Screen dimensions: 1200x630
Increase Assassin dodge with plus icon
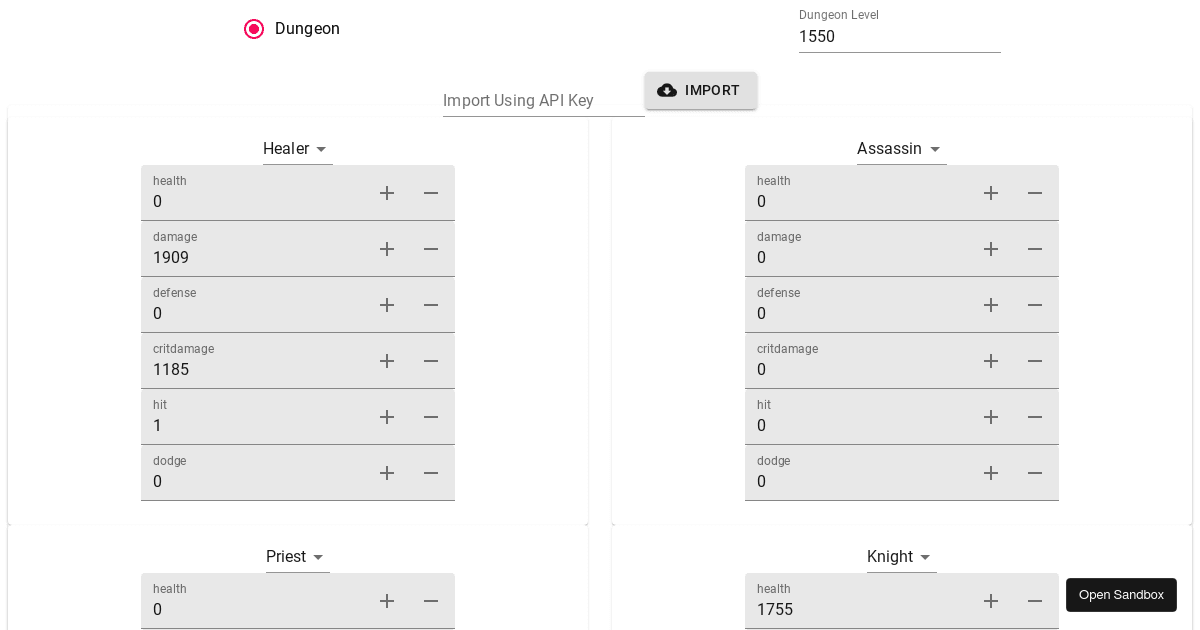991,473
